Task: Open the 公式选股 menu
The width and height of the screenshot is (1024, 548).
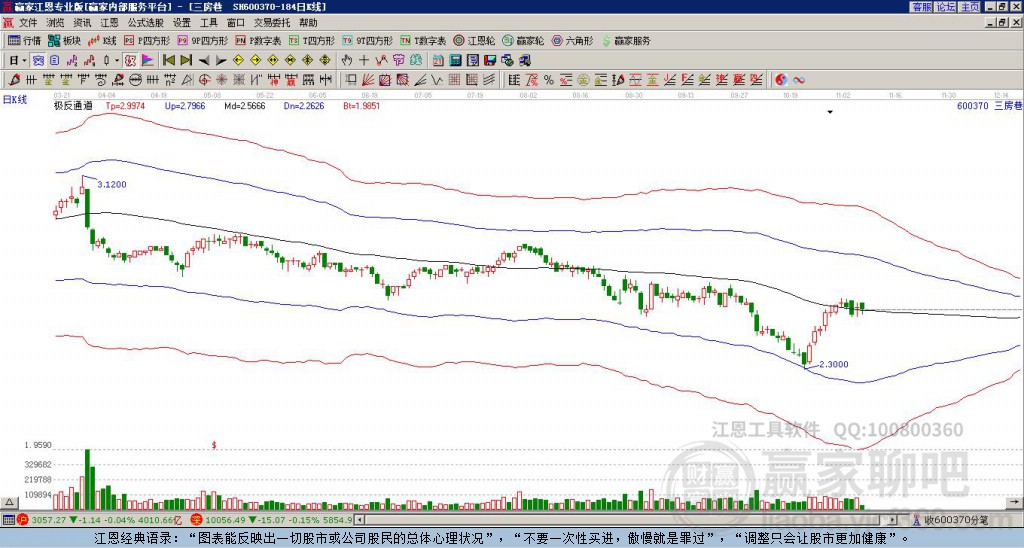Action: pyautogui.click(x=146, y=23)
